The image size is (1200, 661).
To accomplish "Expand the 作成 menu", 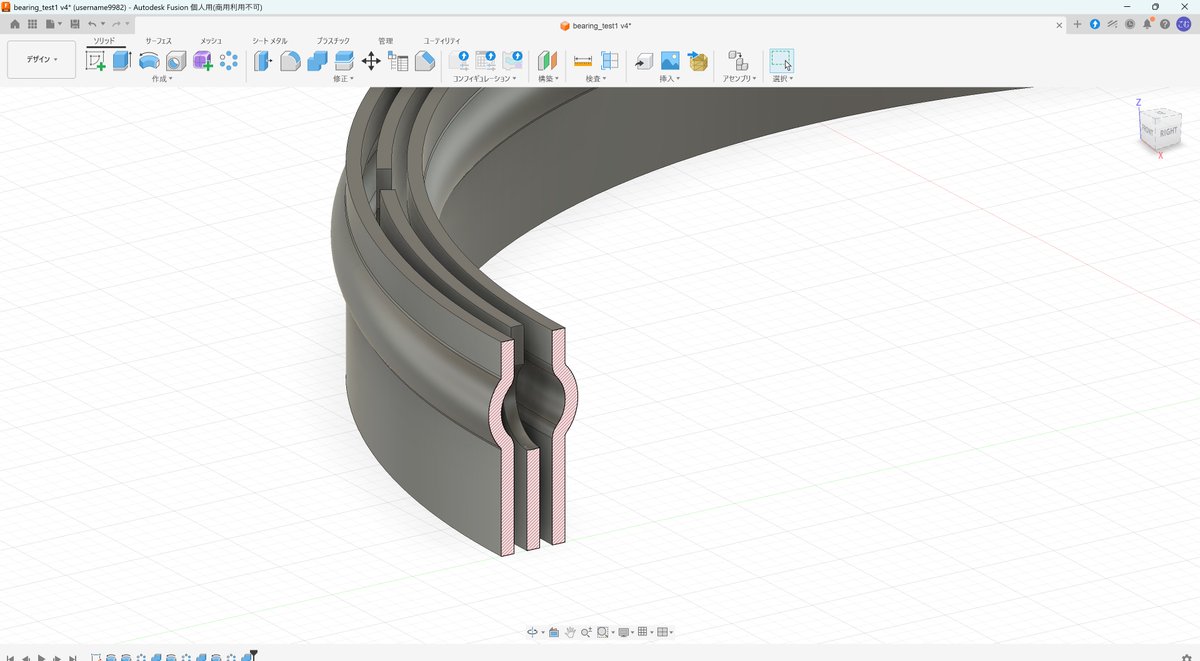I will tap(162, 78).
